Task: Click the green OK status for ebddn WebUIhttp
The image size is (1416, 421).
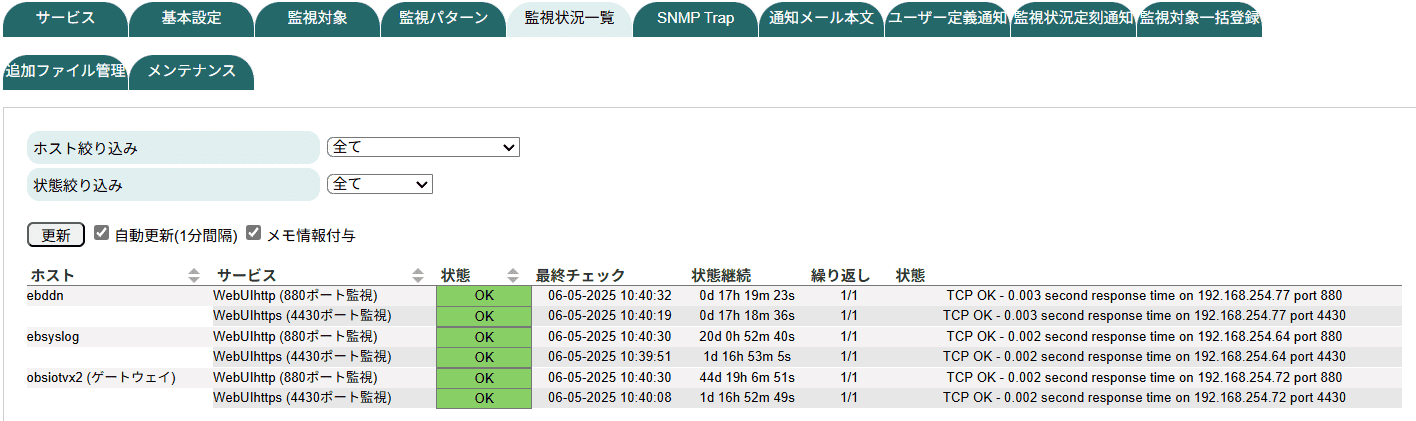Action: 484,296
